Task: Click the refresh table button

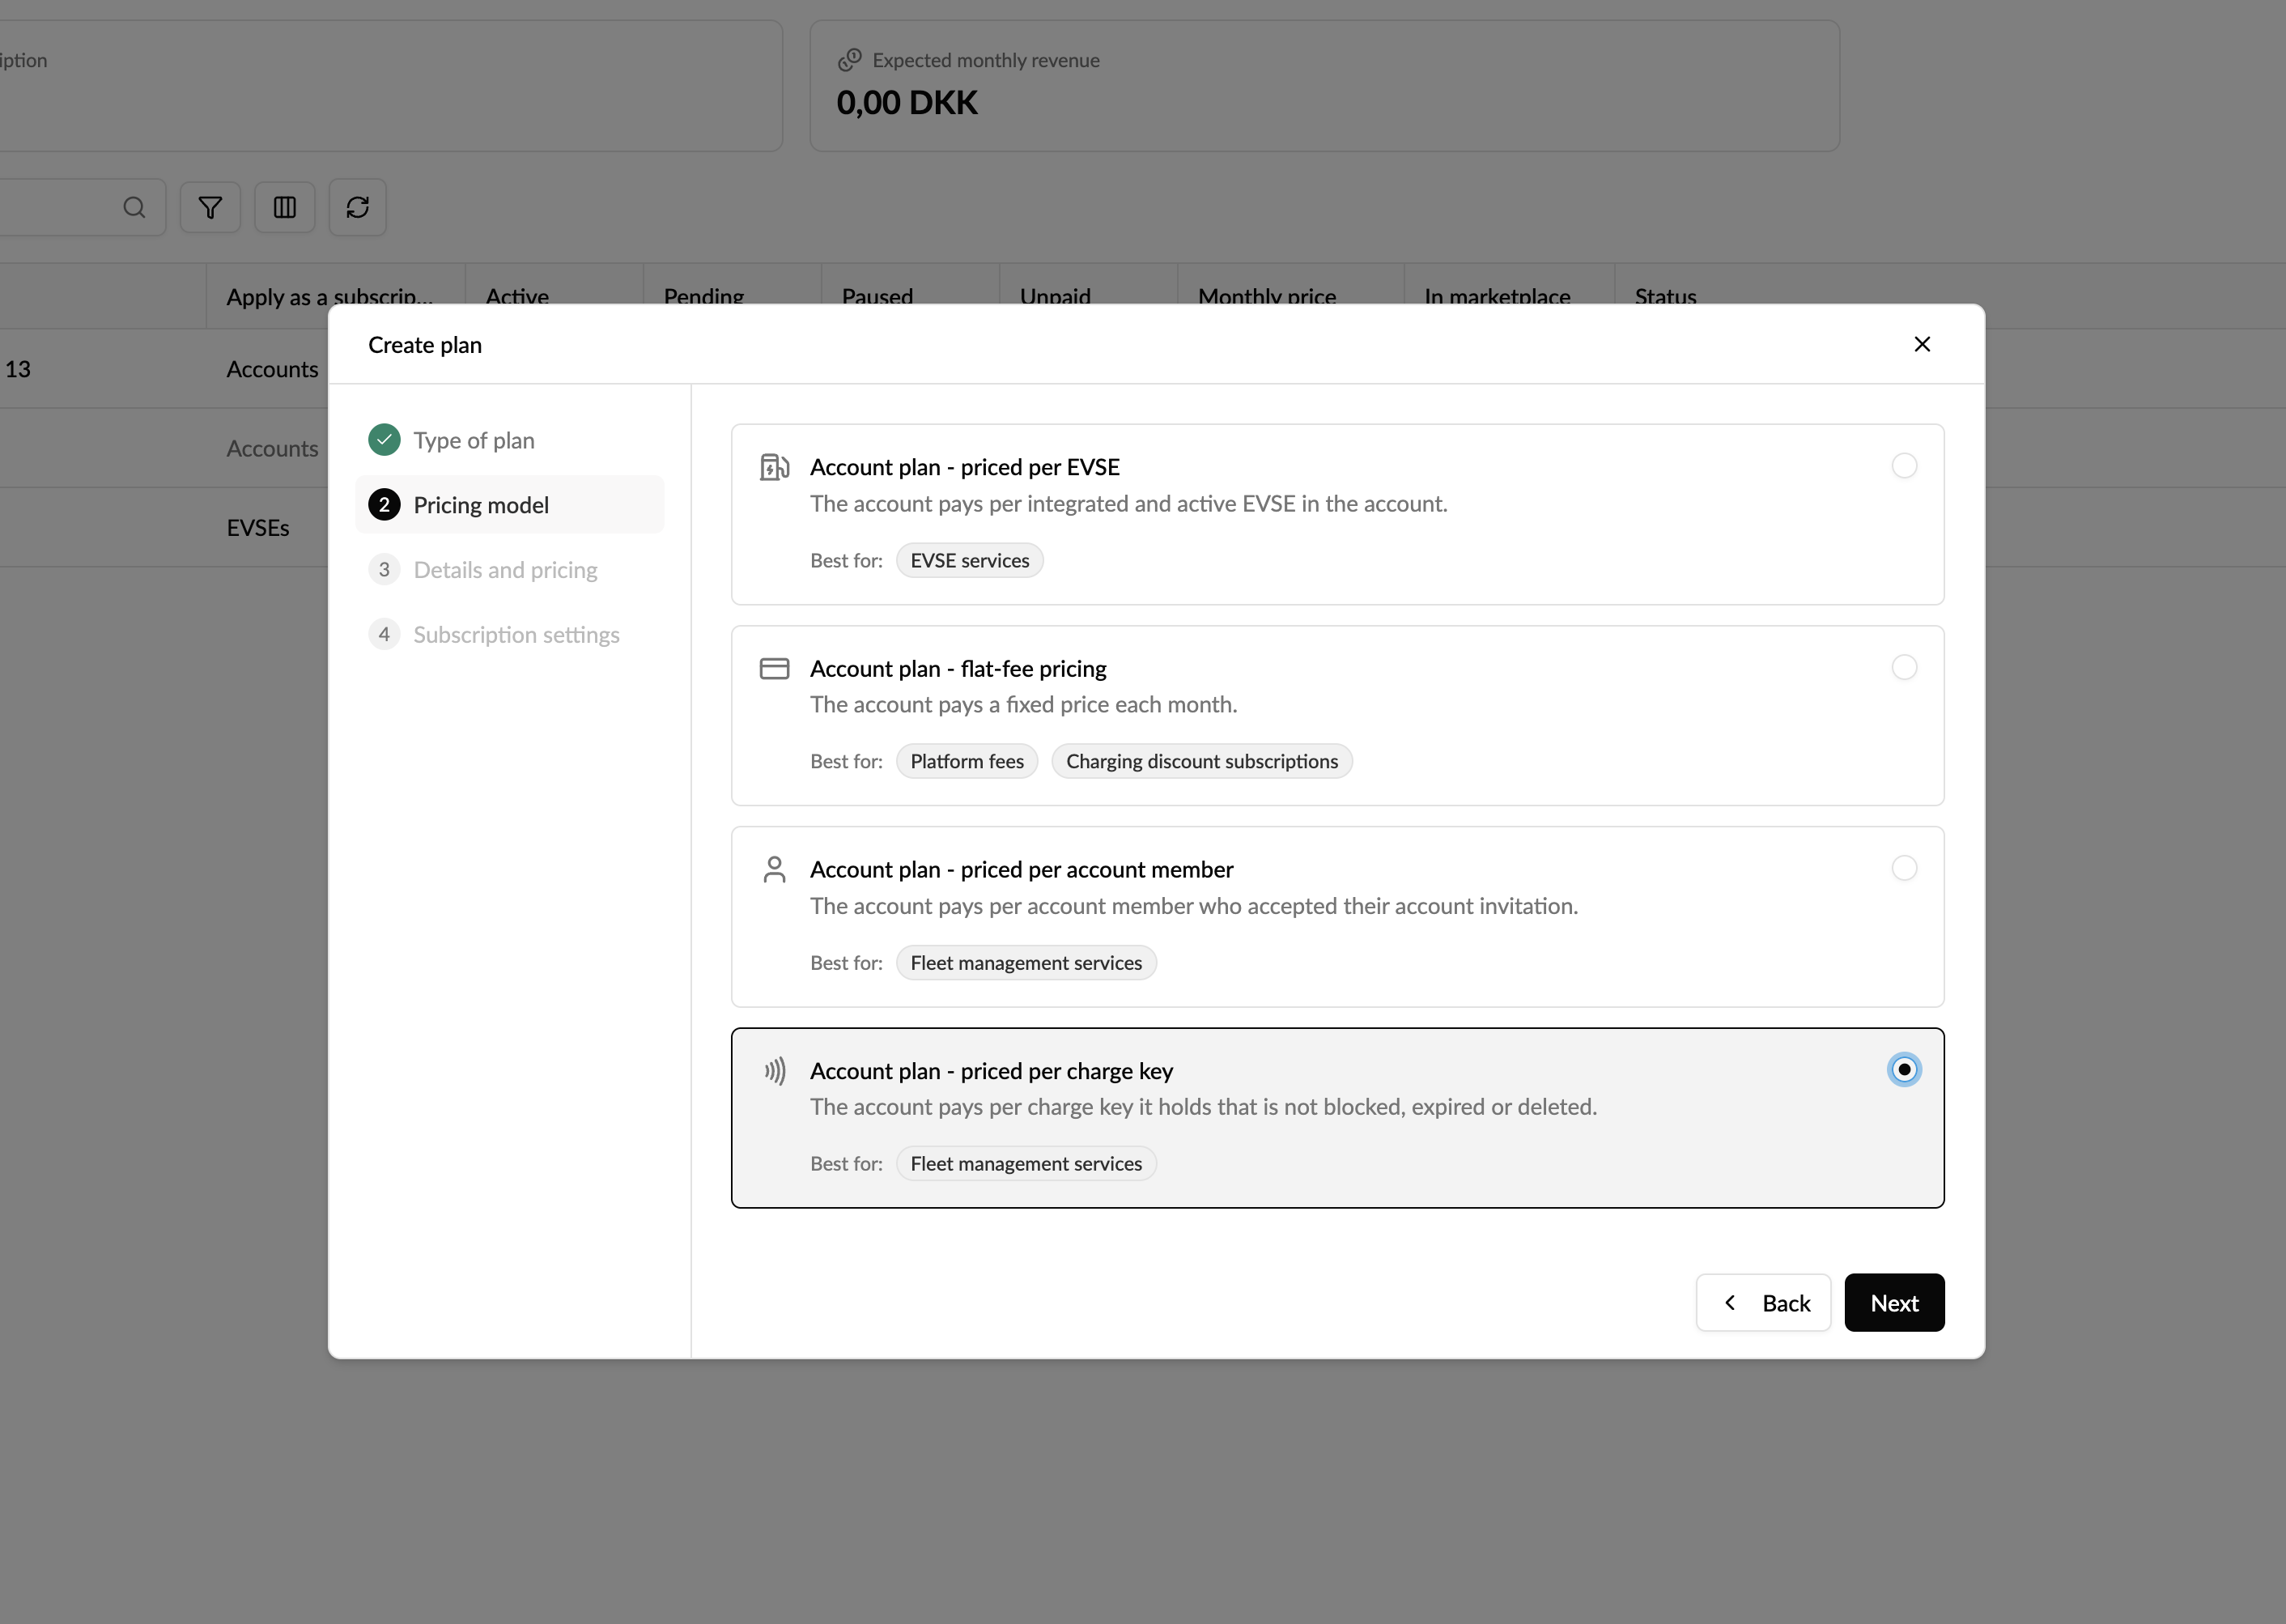Action: click(358, 207)
